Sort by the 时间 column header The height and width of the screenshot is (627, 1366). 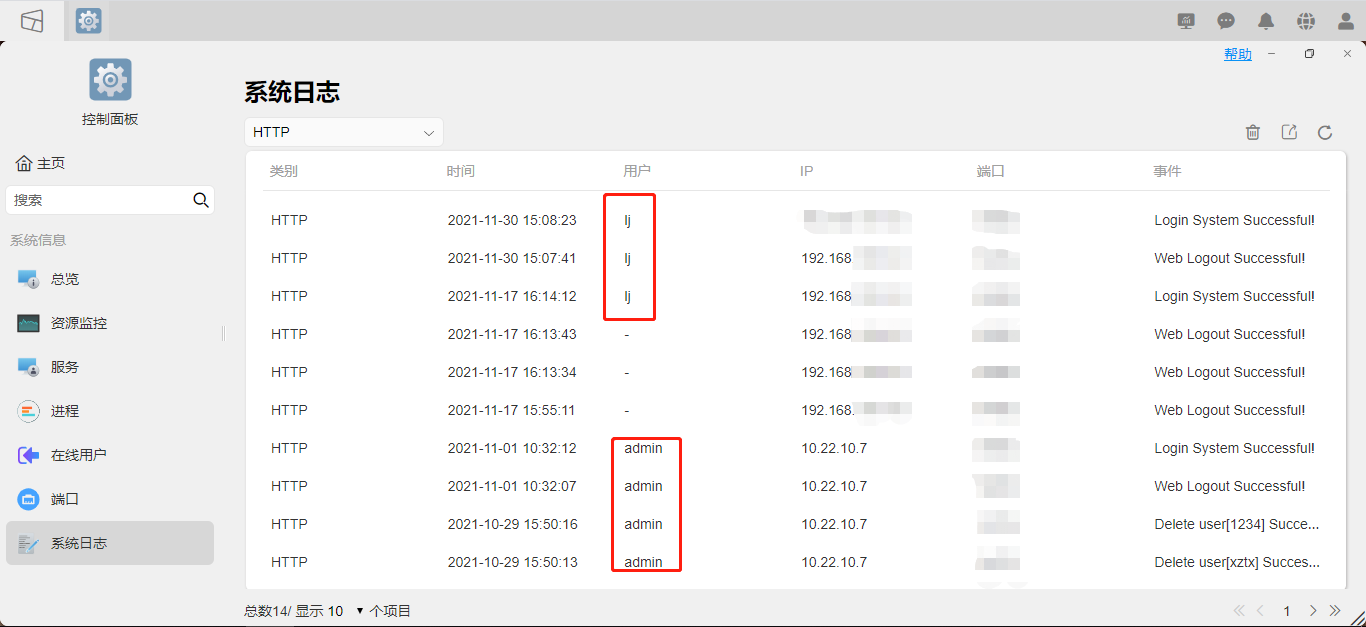[x=461, y=171]
